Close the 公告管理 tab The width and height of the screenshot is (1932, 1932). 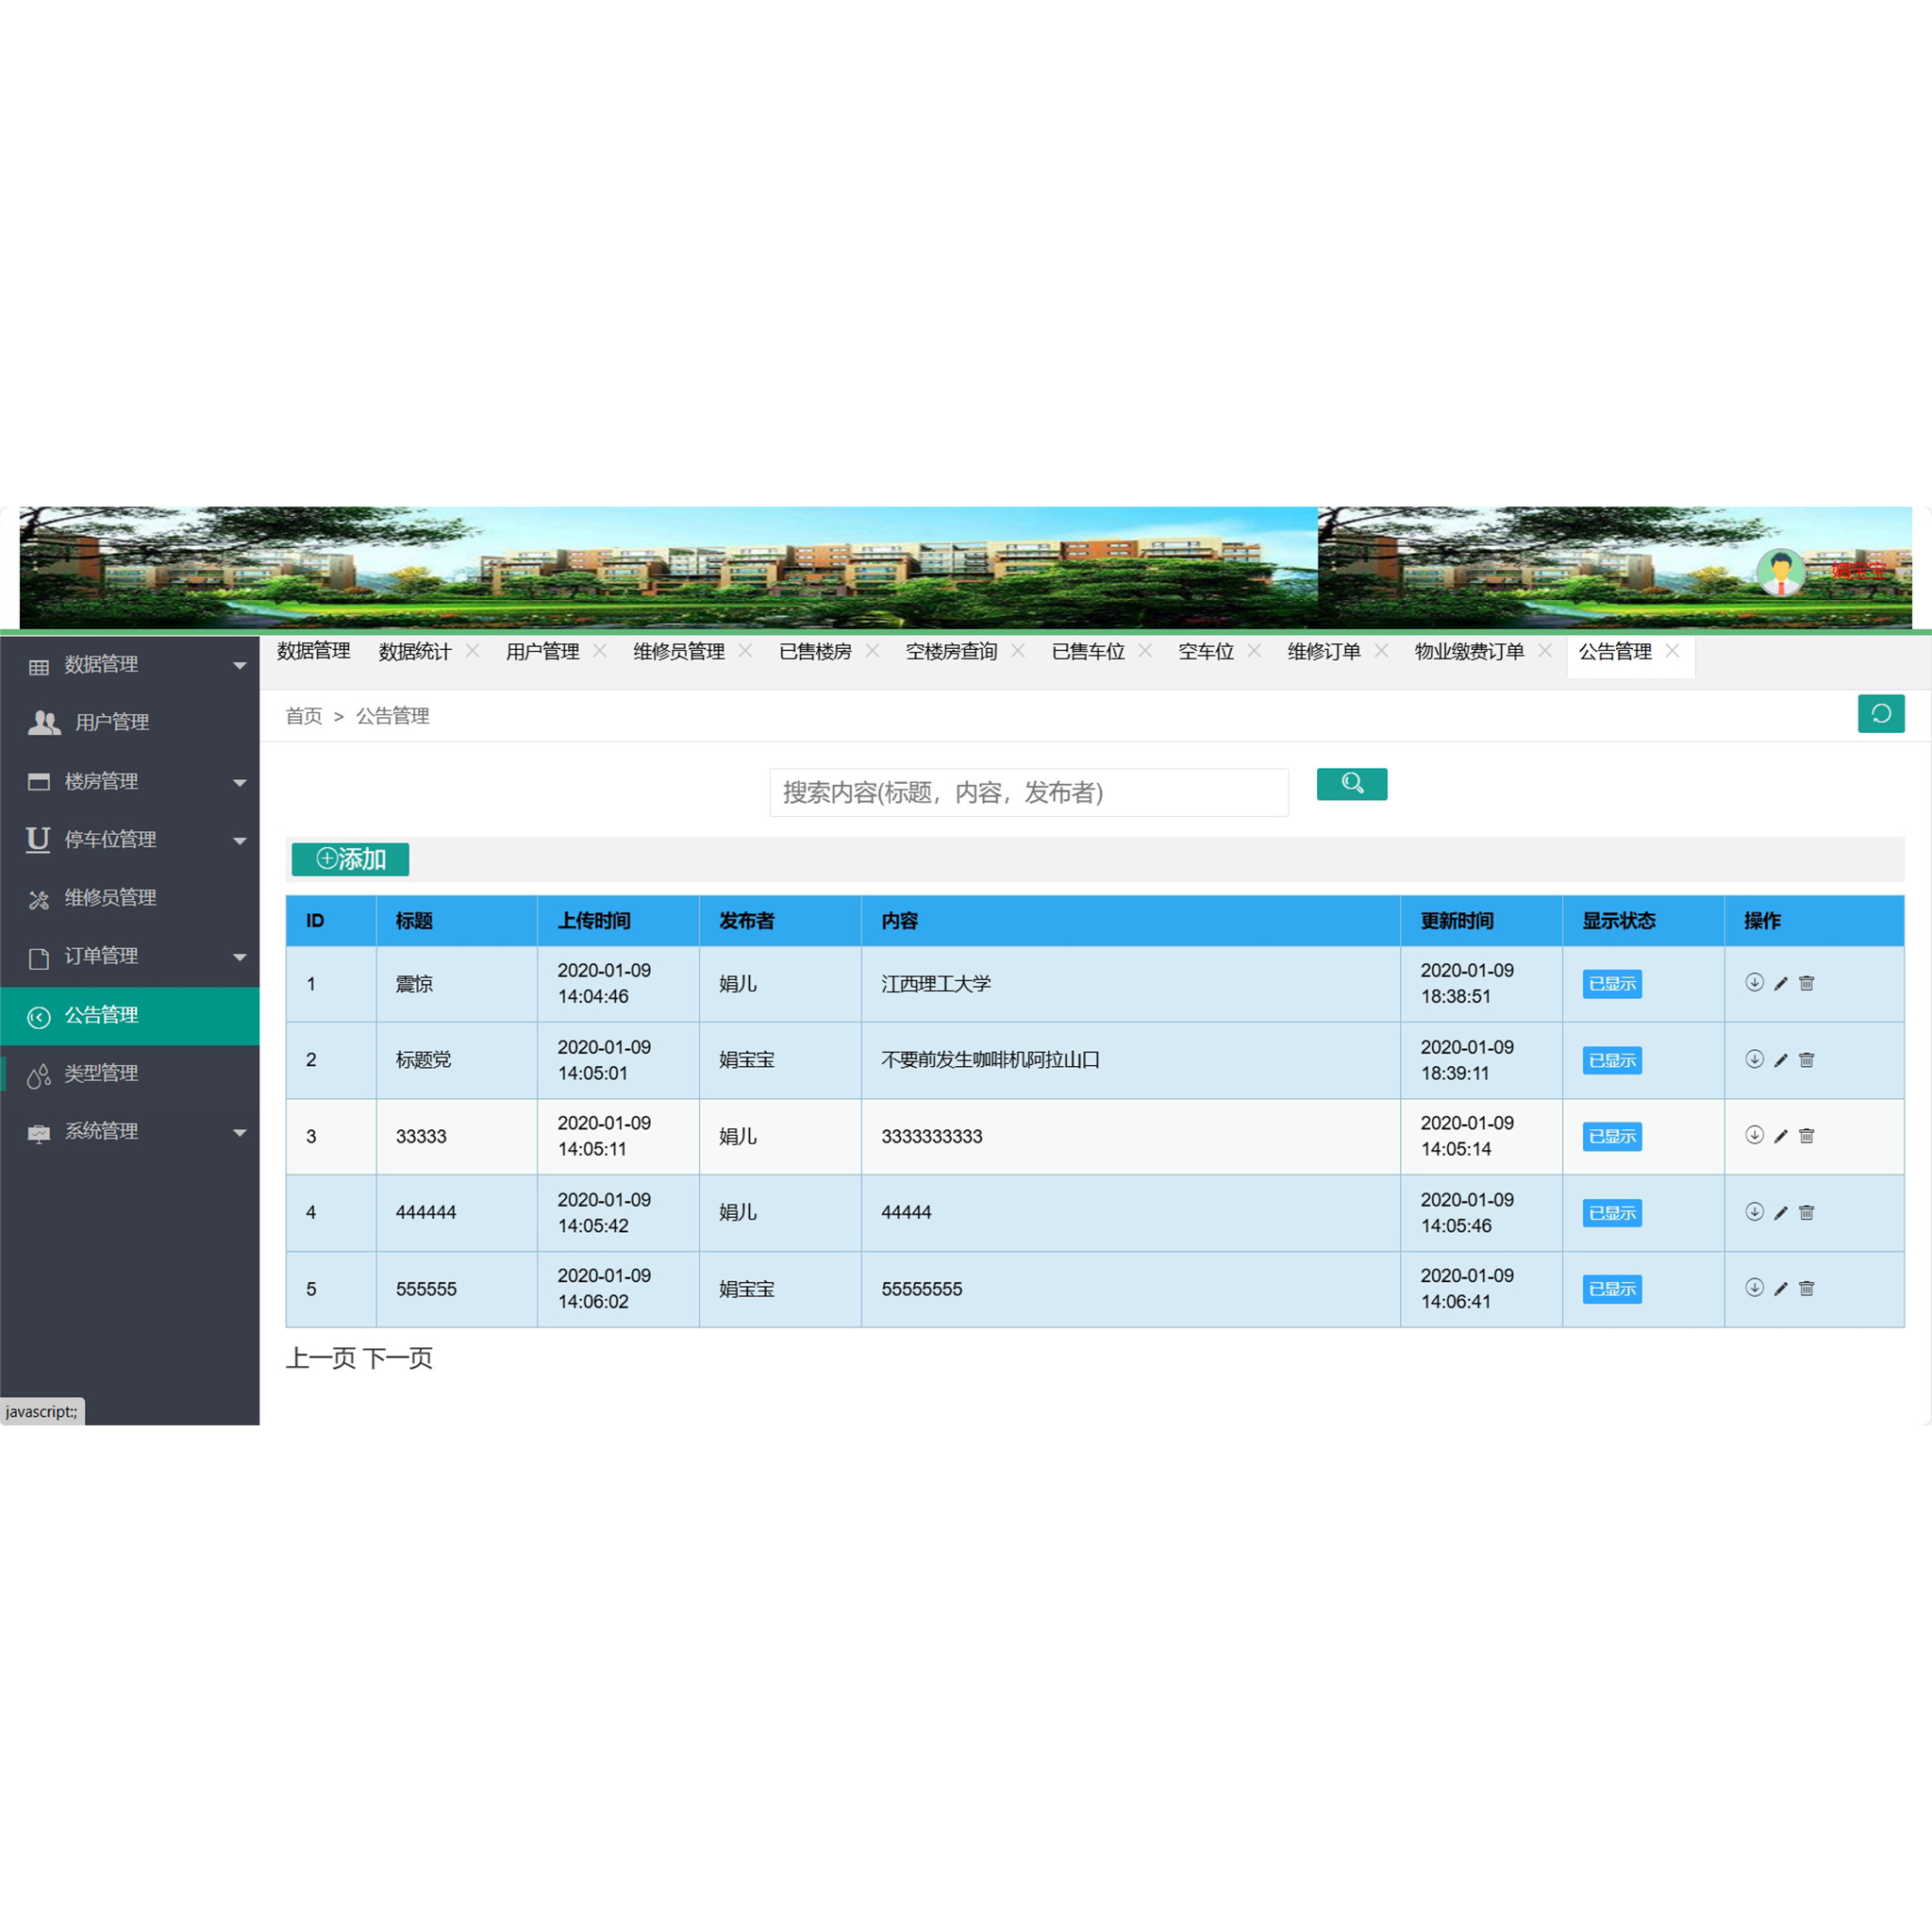coord(1672,650)
